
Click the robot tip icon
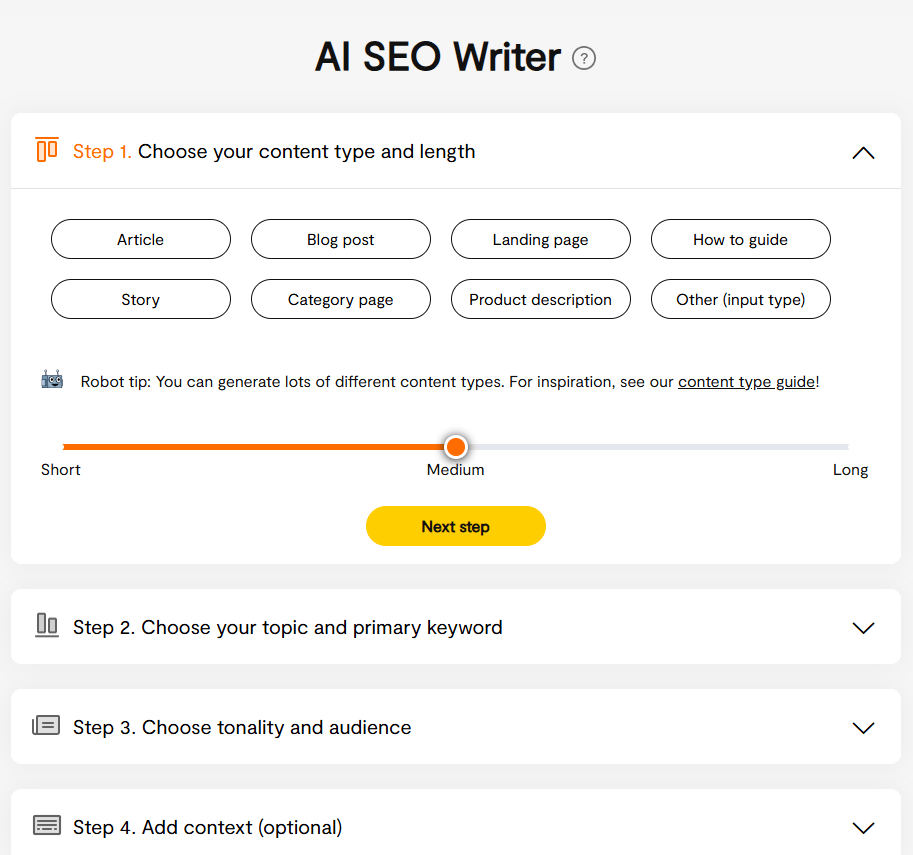(50, 380)
